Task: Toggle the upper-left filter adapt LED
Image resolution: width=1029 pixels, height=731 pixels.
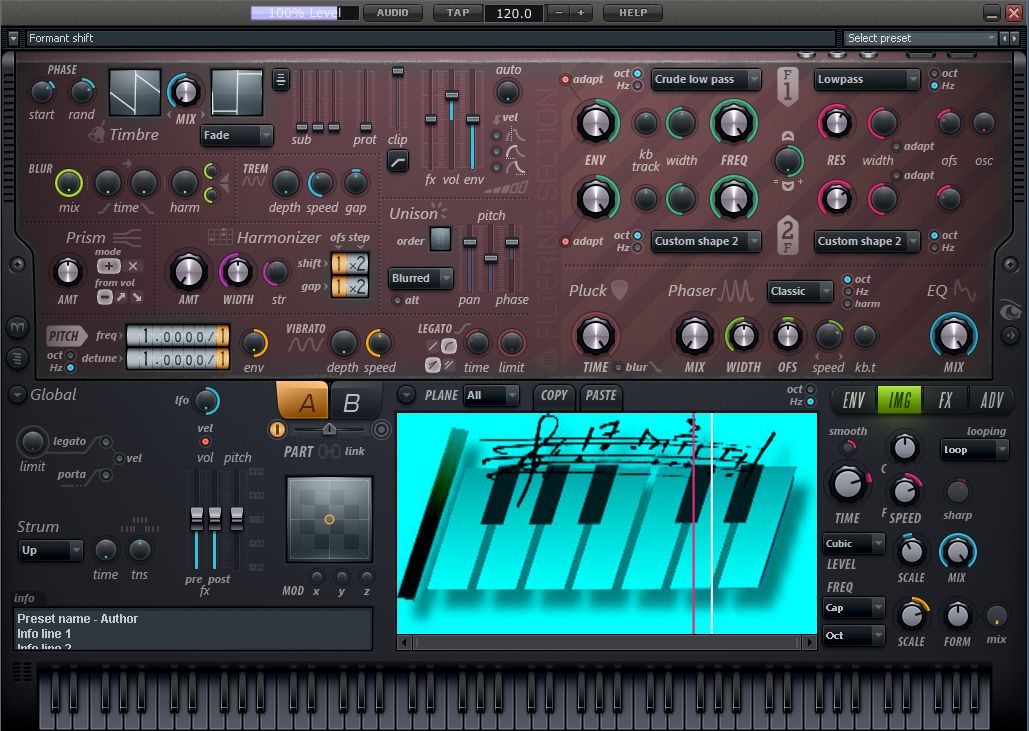Action: 565,79
